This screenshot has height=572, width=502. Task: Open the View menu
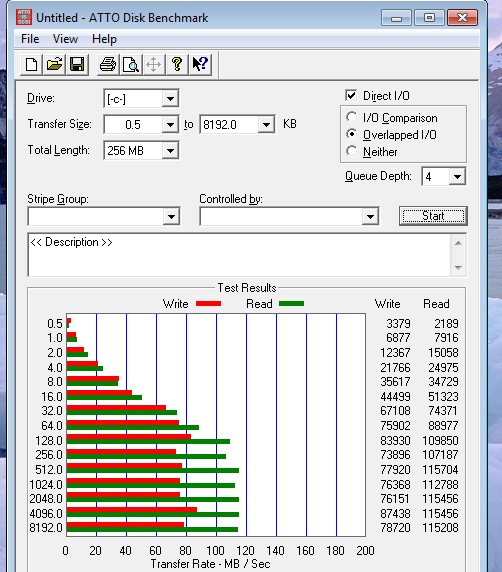tap(65, 39)
